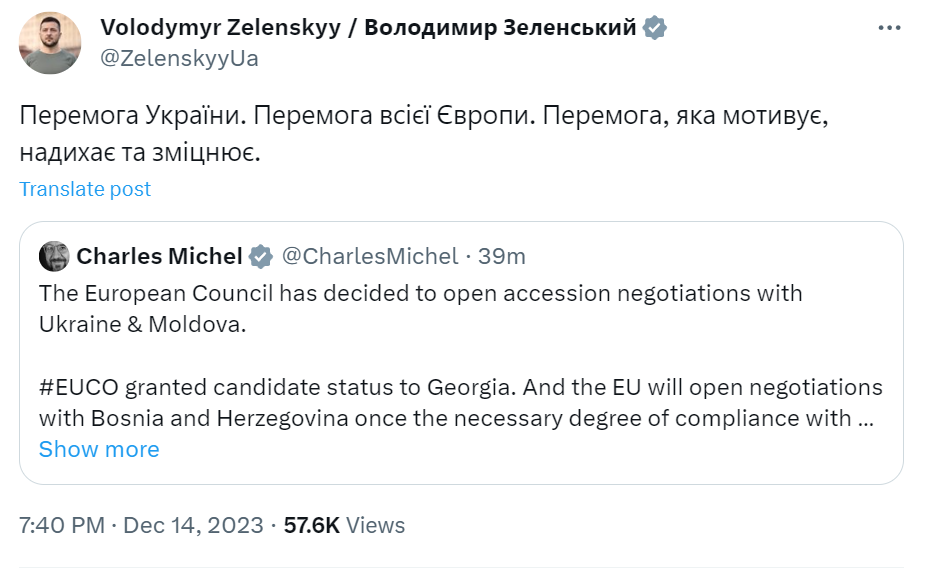Open the #EUCO hashtag
The image size is (925, 571).
pyautogui.click(x=78, y=387)
